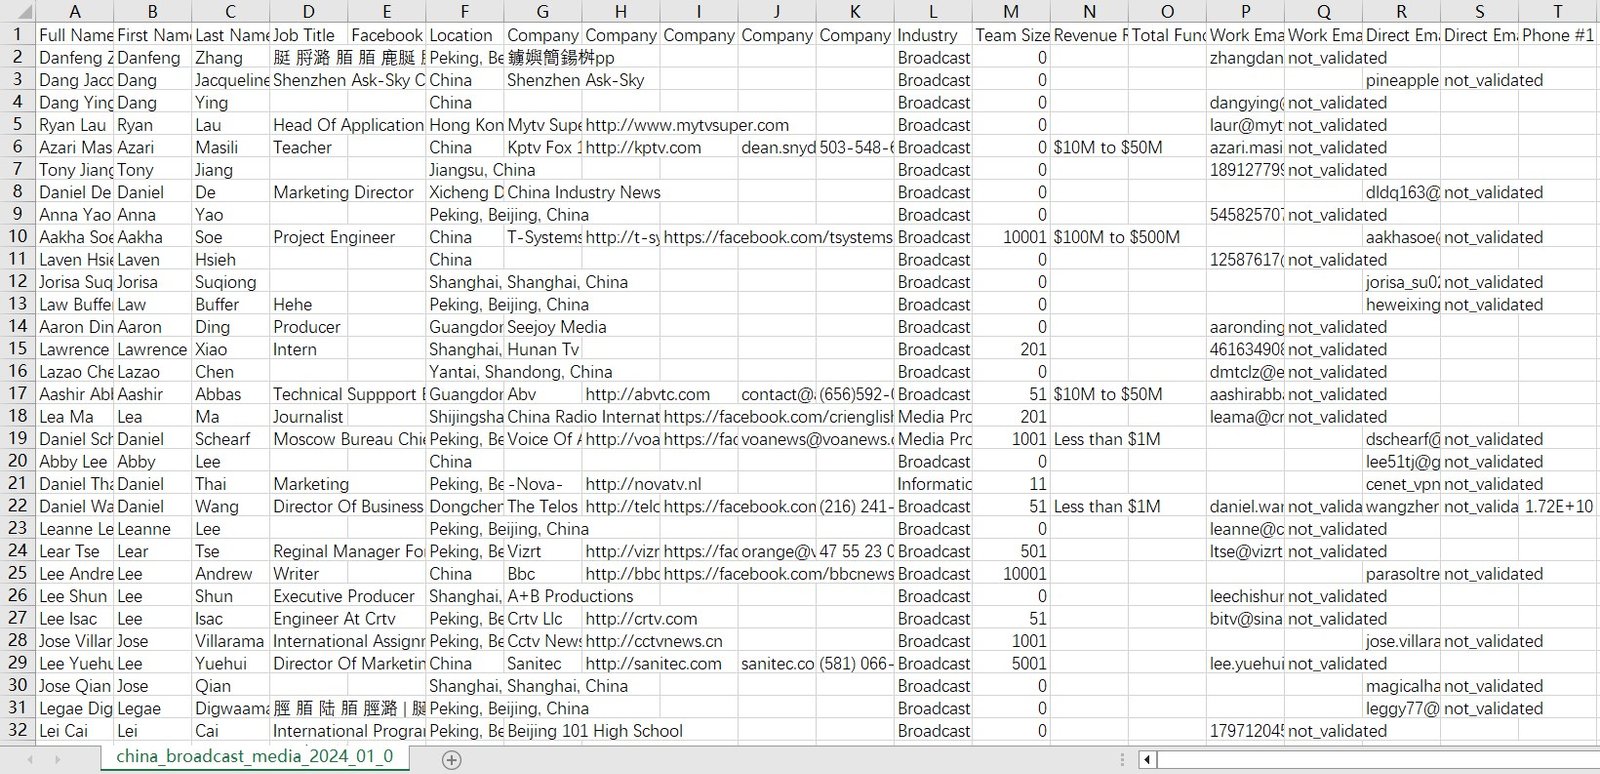This screenshot has height=774, width=1600.
Task: Click the 'Shenzhen Ask-Sky' company cell
Action: [575, 80]
